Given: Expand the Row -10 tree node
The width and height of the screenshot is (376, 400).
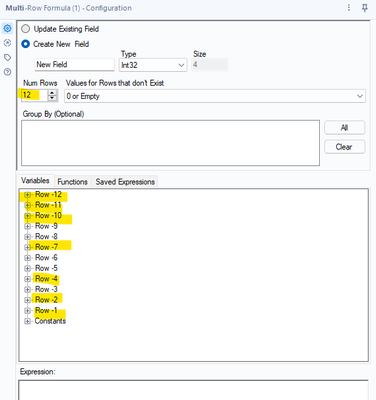Looking at the screenshot, I should pos(28,216).
